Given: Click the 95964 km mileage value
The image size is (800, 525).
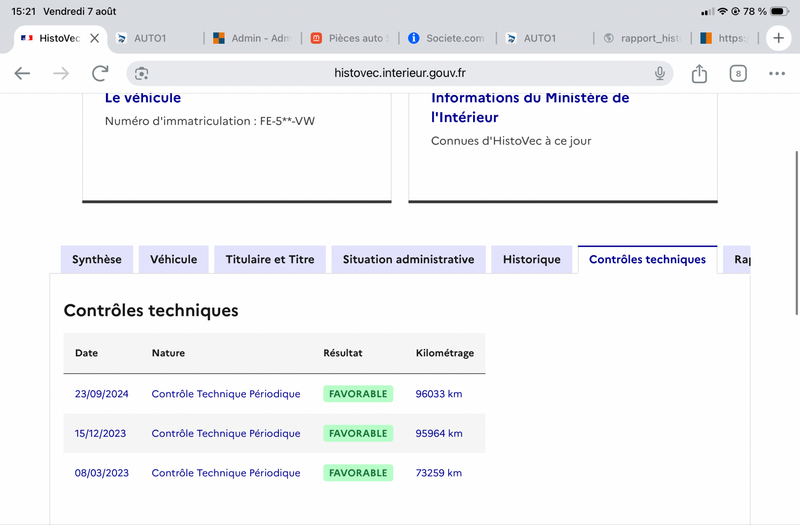Looking at the screenshot, I should pyautogui.click(x=439, y=433).
